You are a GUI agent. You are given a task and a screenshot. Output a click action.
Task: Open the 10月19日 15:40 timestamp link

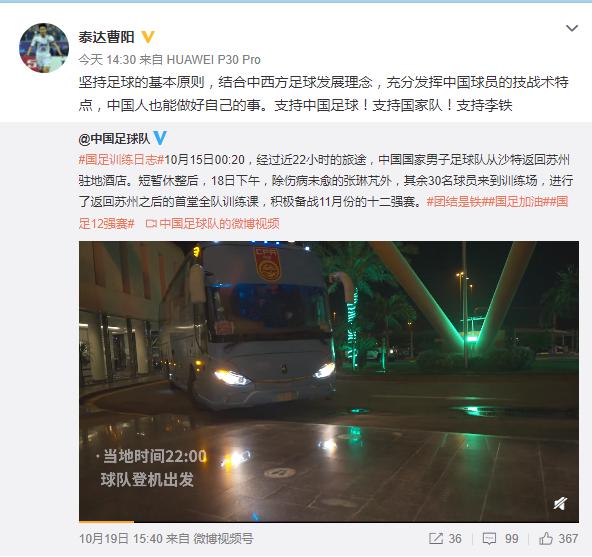point(121,538)
